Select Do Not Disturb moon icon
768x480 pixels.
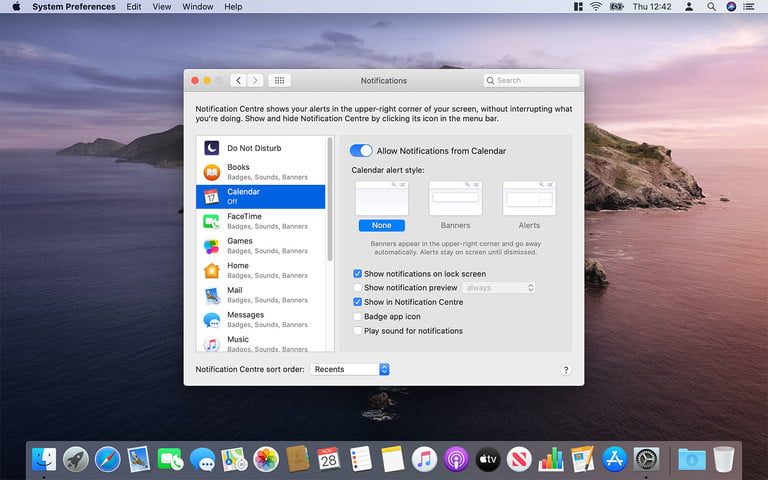click(212, 148)
